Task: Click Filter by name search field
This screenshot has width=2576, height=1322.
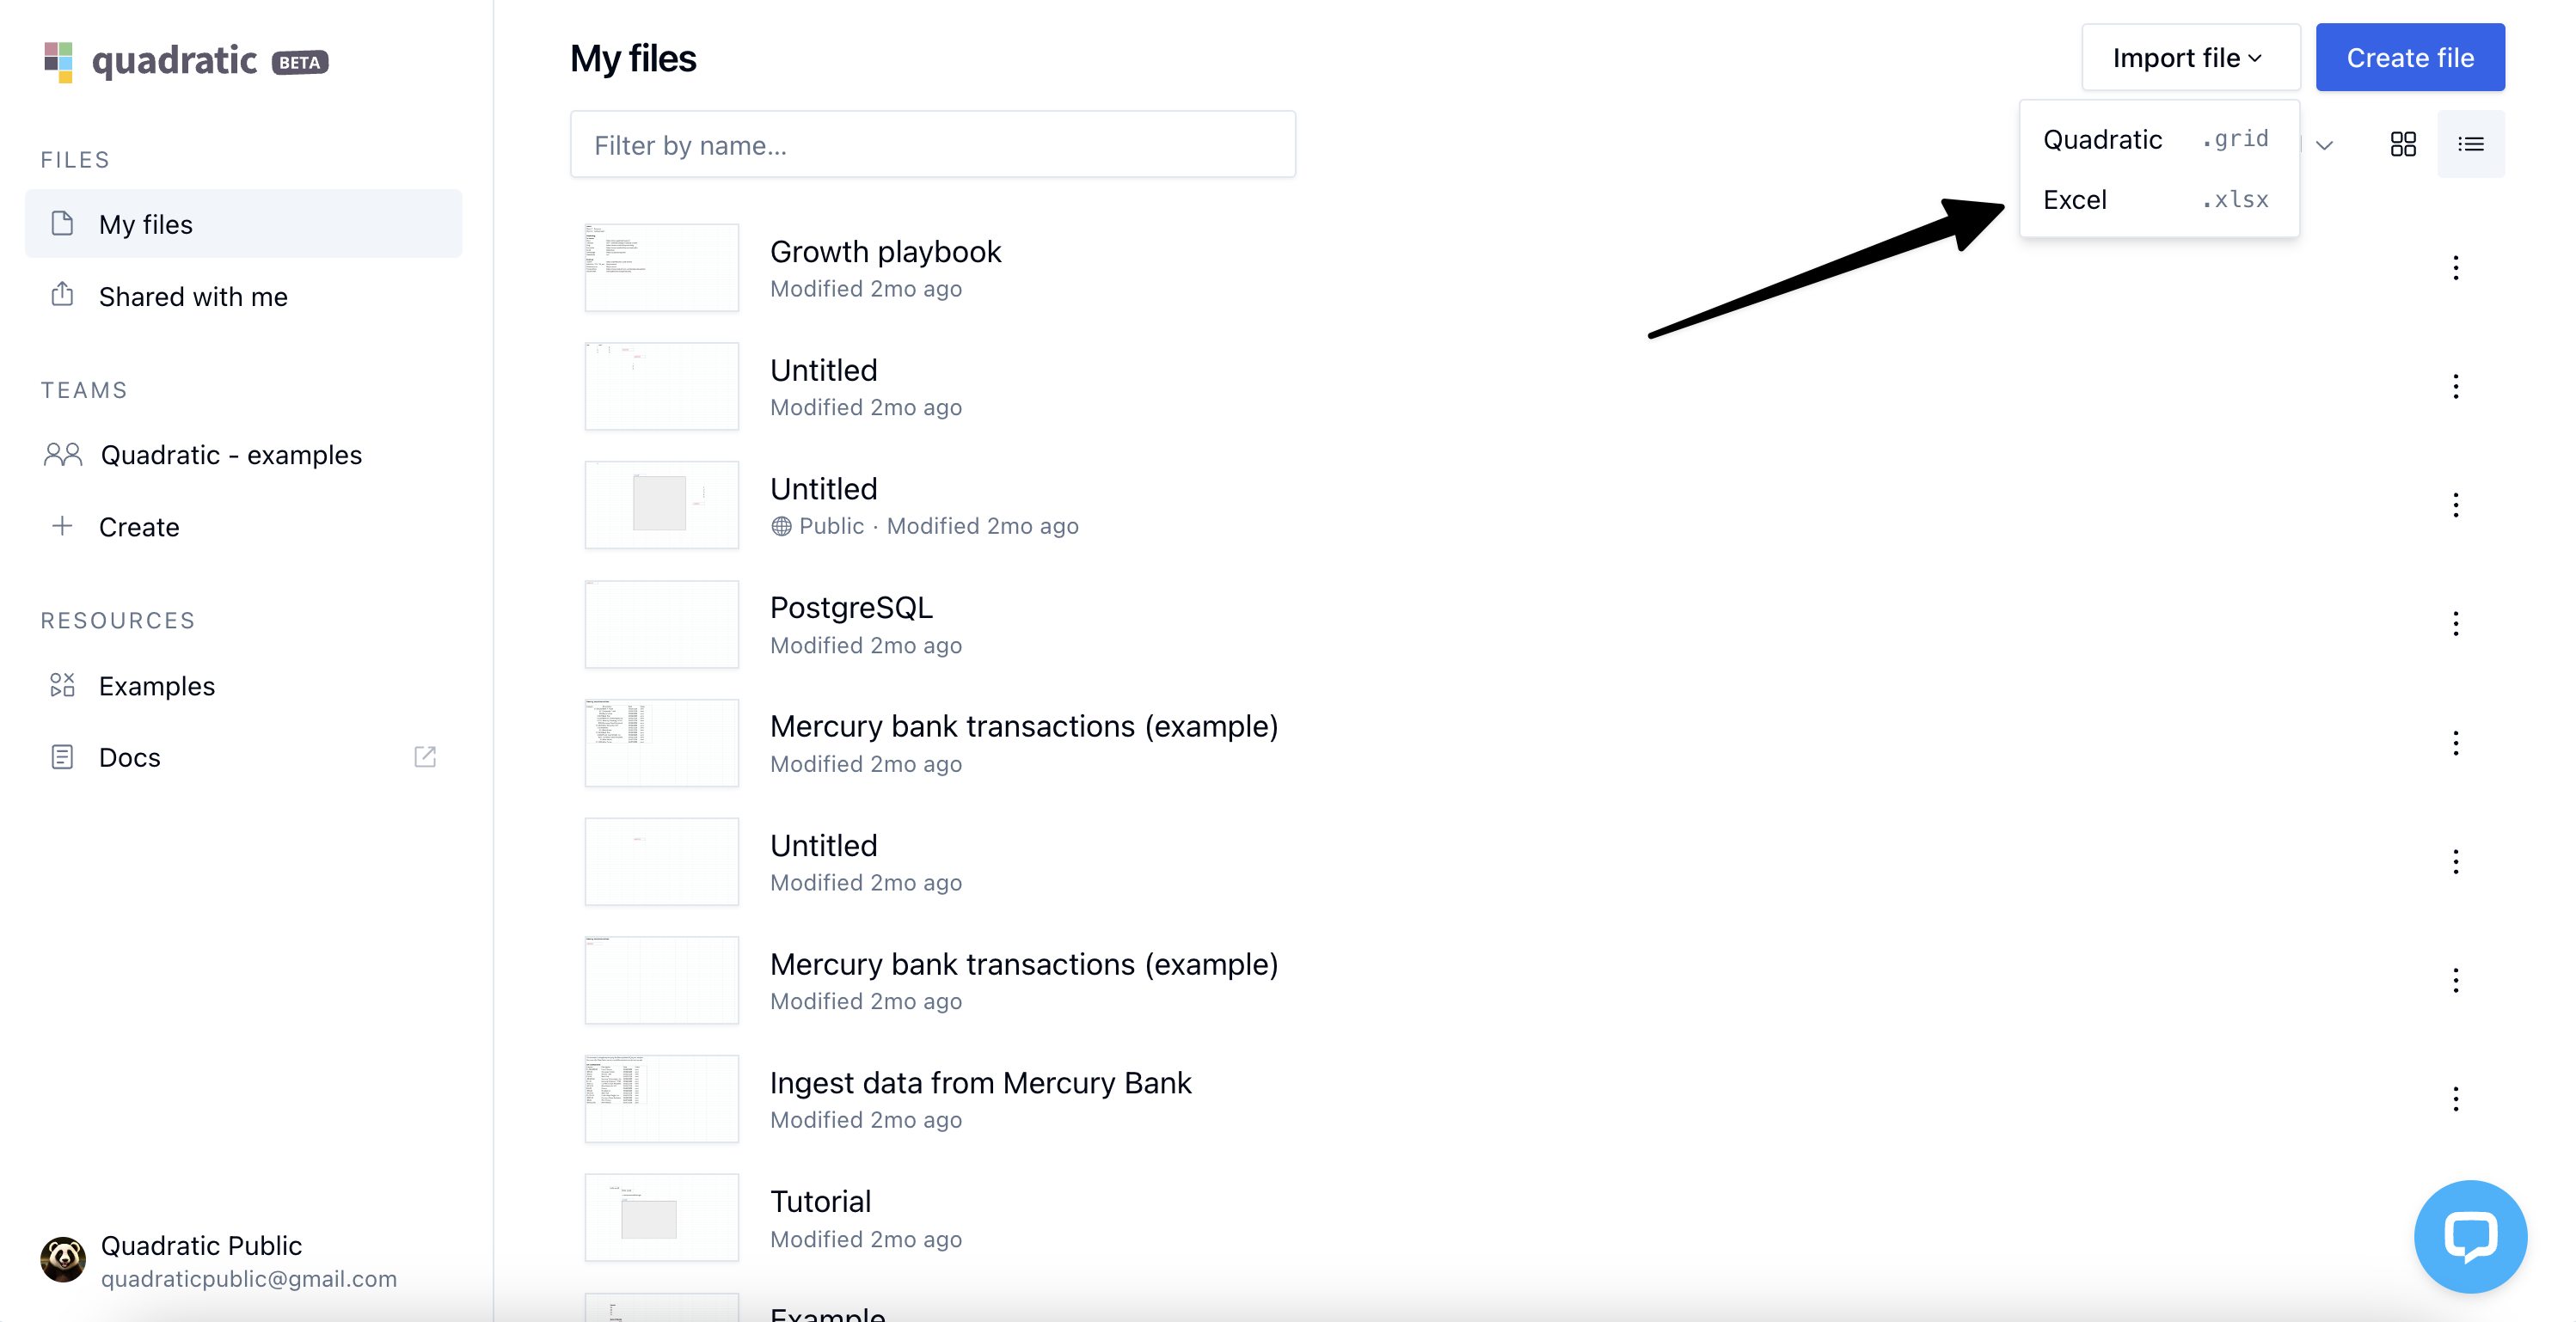Action: tap(932, 145)
